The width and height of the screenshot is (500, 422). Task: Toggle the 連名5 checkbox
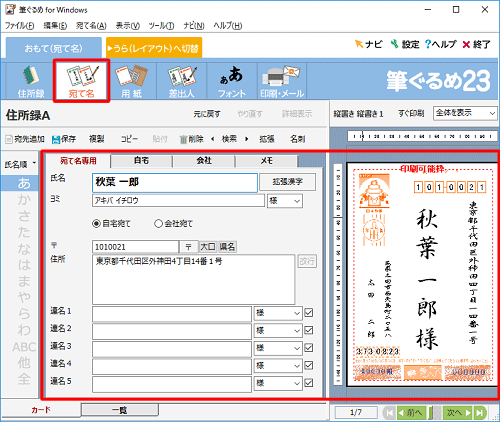(309, 383)
